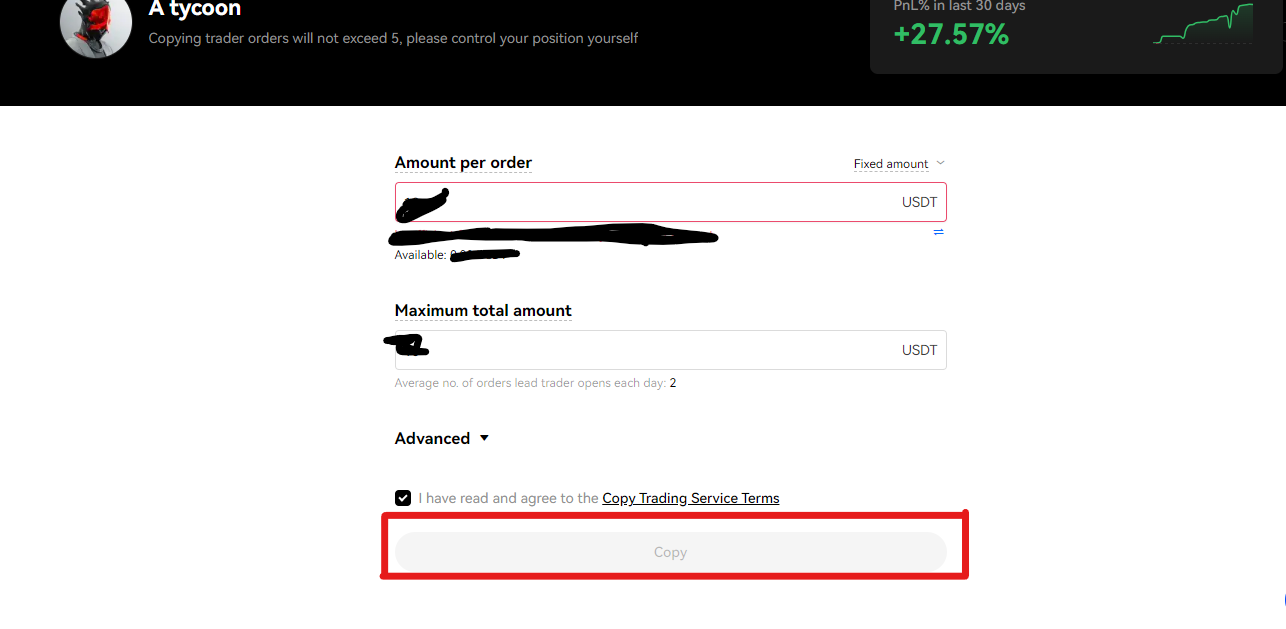Click the Copy button
This screenshot has height=629, width=1286.
pos(671,552)
